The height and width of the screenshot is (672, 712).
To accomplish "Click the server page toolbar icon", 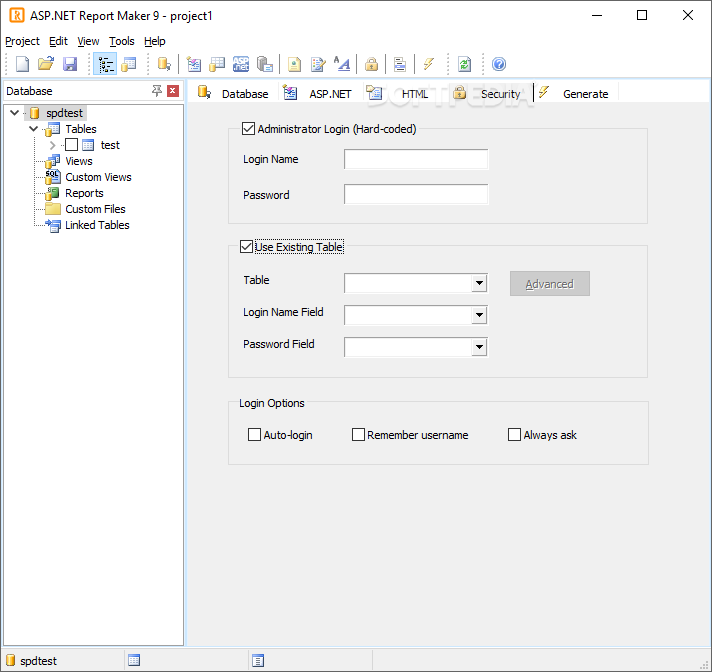I will (265, 64).
